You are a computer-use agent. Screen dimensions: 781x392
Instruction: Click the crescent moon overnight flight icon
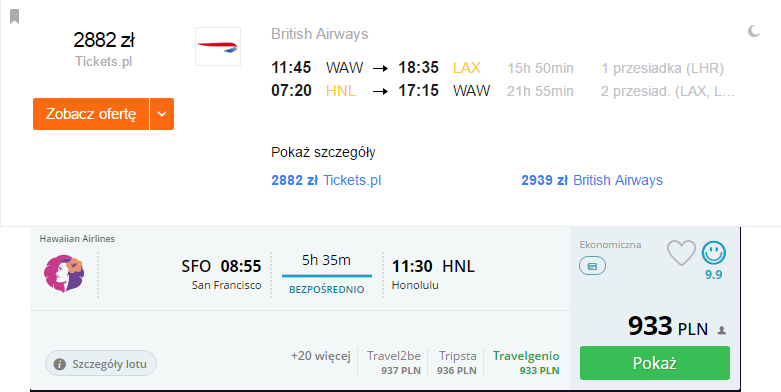tap(754, 31)
